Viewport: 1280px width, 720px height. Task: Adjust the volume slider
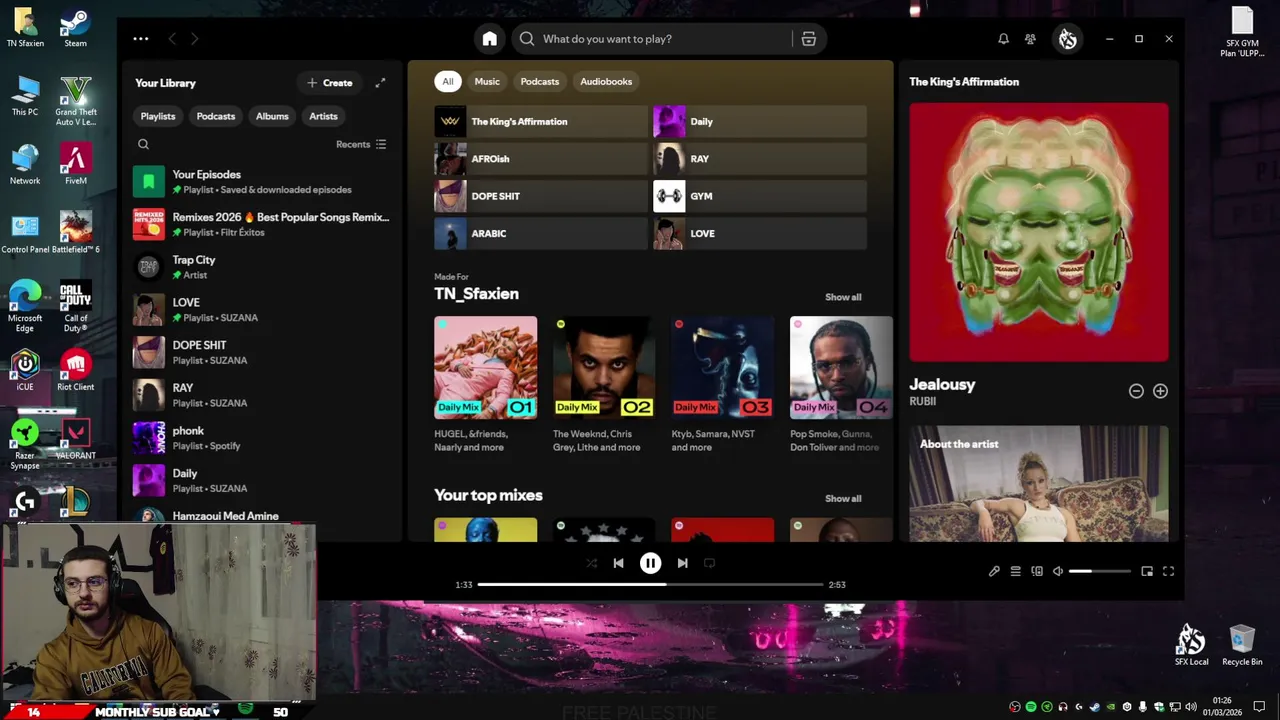pos(1099,571)
